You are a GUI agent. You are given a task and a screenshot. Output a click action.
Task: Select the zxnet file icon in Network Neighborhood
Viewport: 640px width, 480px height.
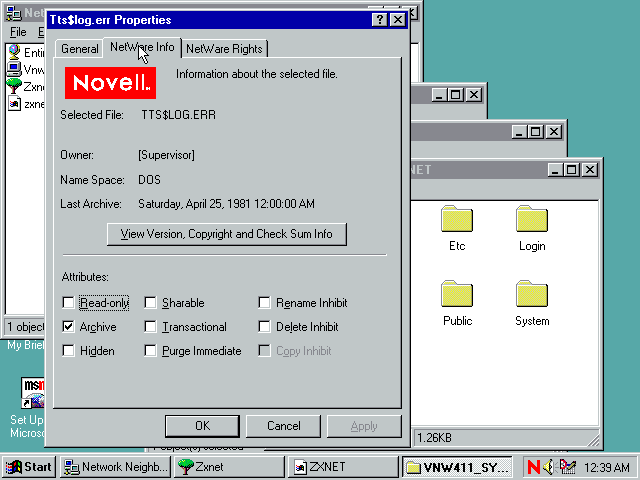click(14, 104)
